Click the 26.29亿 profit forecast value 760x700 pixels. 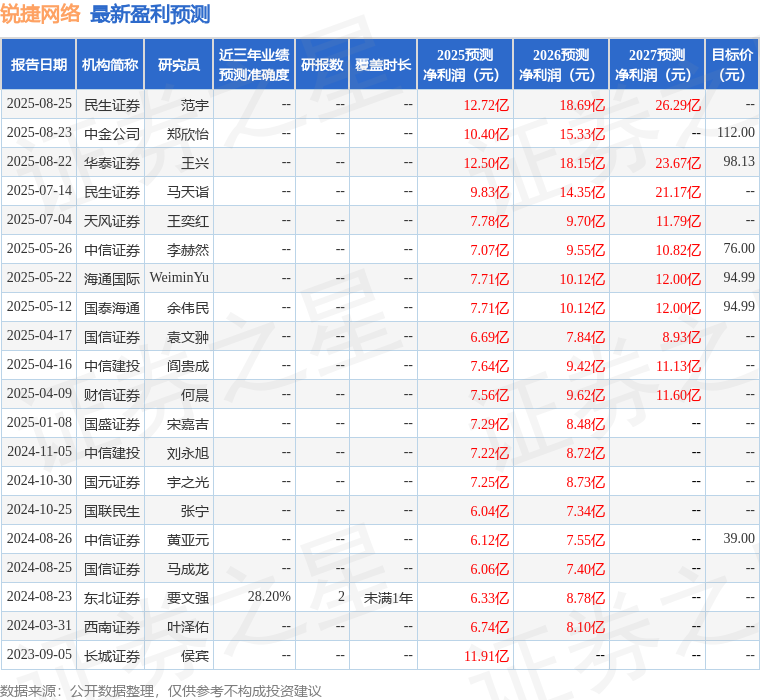point(678,105)
